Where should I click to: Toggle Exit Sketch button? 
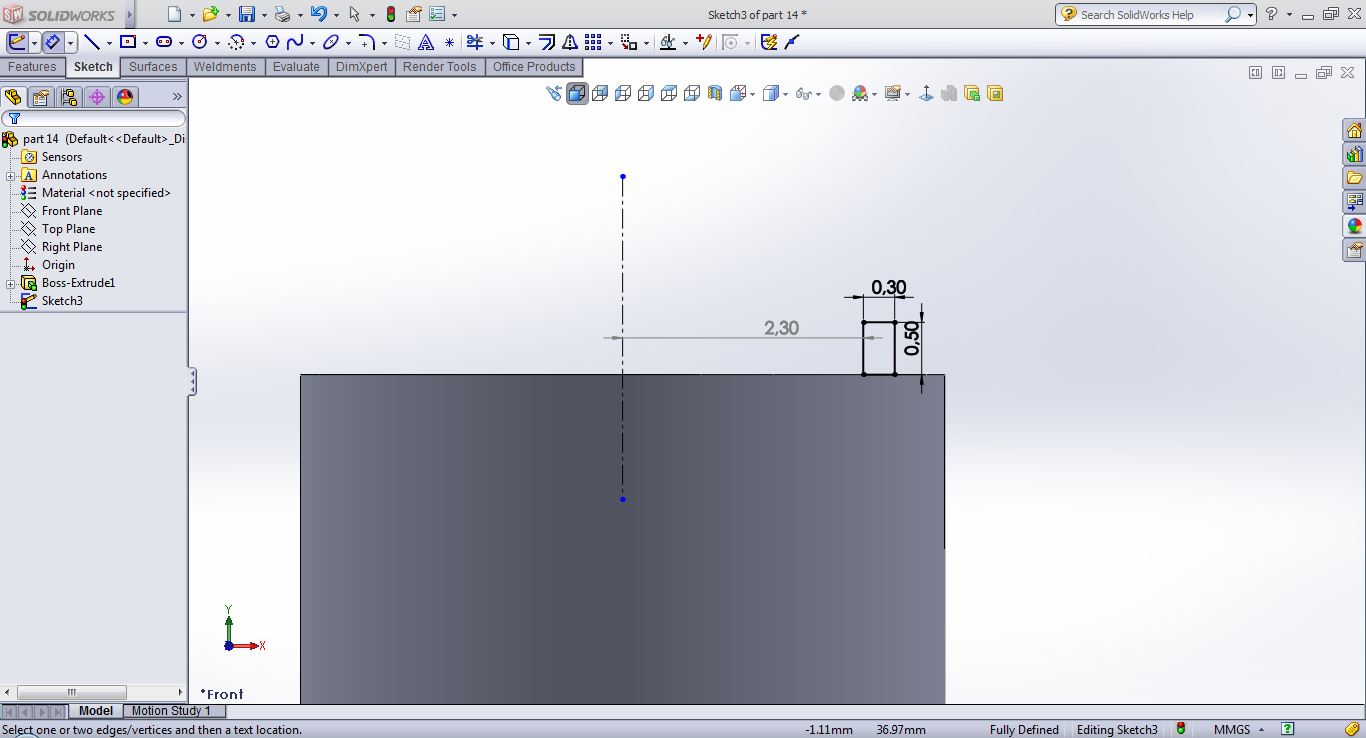(17, 42)
